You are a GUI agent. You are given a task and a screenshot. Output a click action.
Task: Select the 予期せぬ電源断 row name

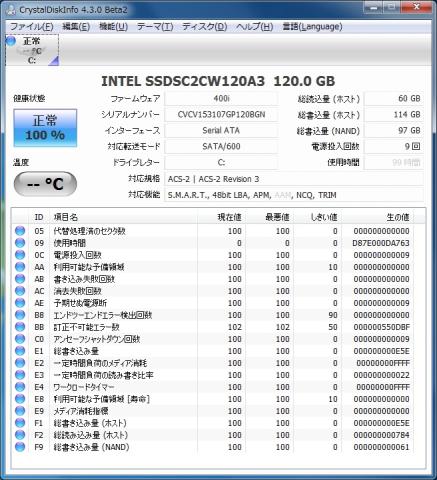[x=80, y=303]
